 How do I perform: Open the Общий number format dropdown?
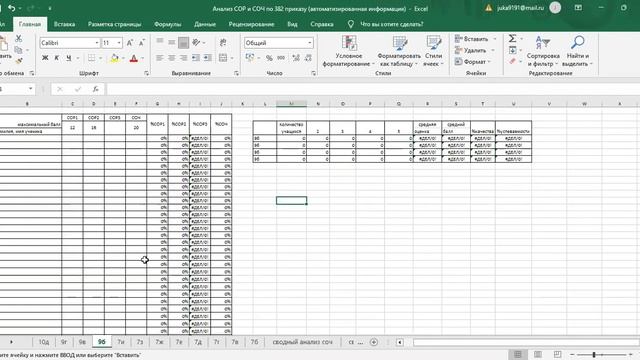tap(310, 43)
